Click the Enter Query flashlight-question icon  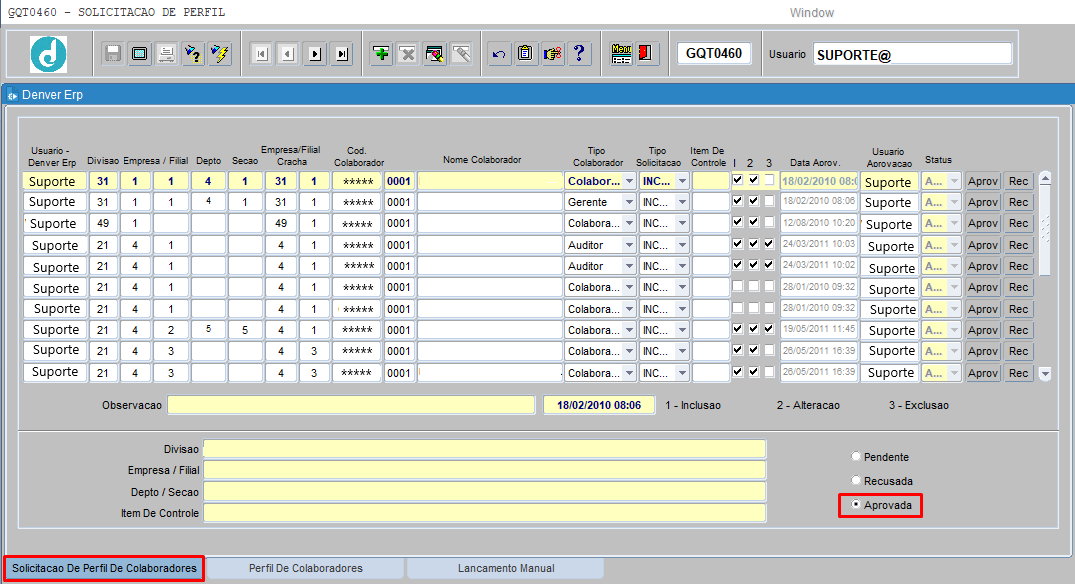[193, 53]
